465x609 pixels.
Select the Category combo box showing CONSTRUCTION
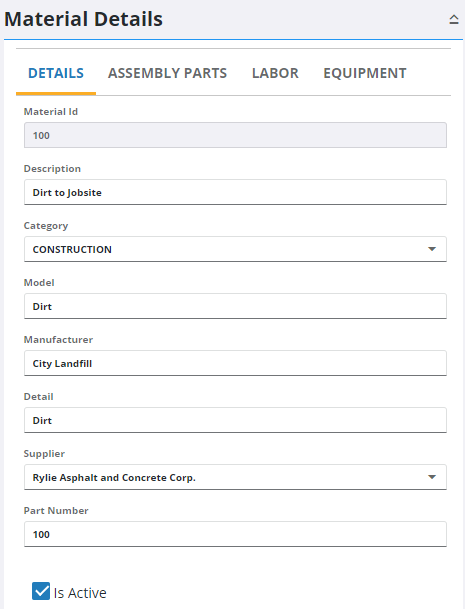235,249
